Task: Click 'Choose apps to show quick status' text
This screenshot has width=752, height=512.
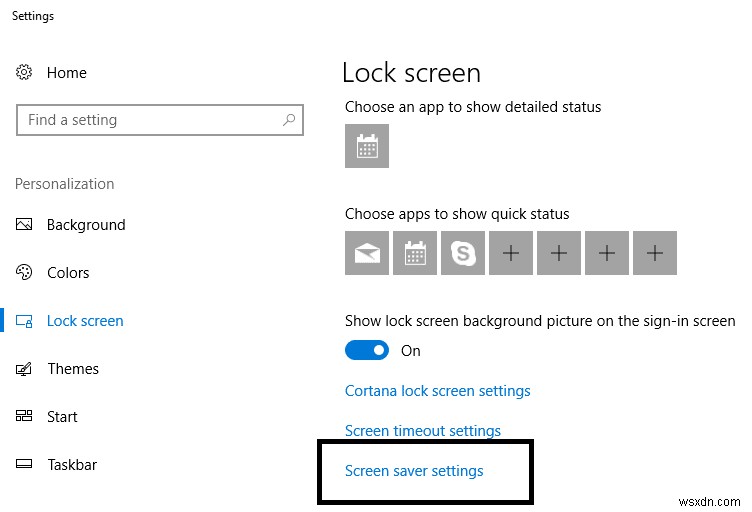Action: 457,213
